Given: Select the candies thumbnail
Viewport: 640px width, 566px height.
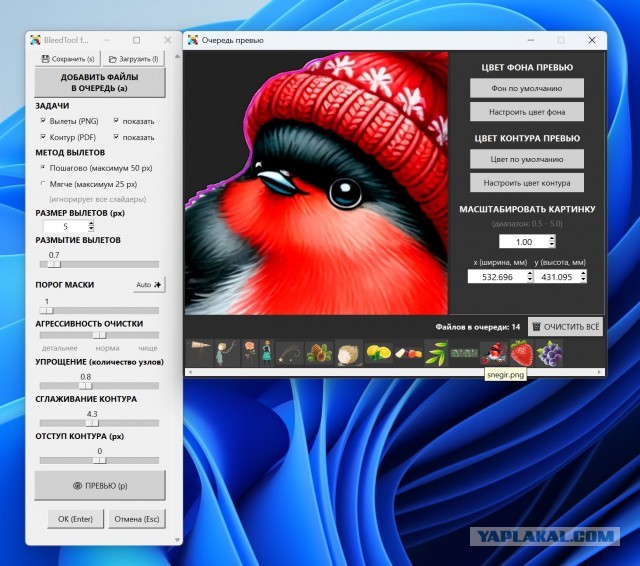Looking at the screenshot, I should click(x=408, y=353).
